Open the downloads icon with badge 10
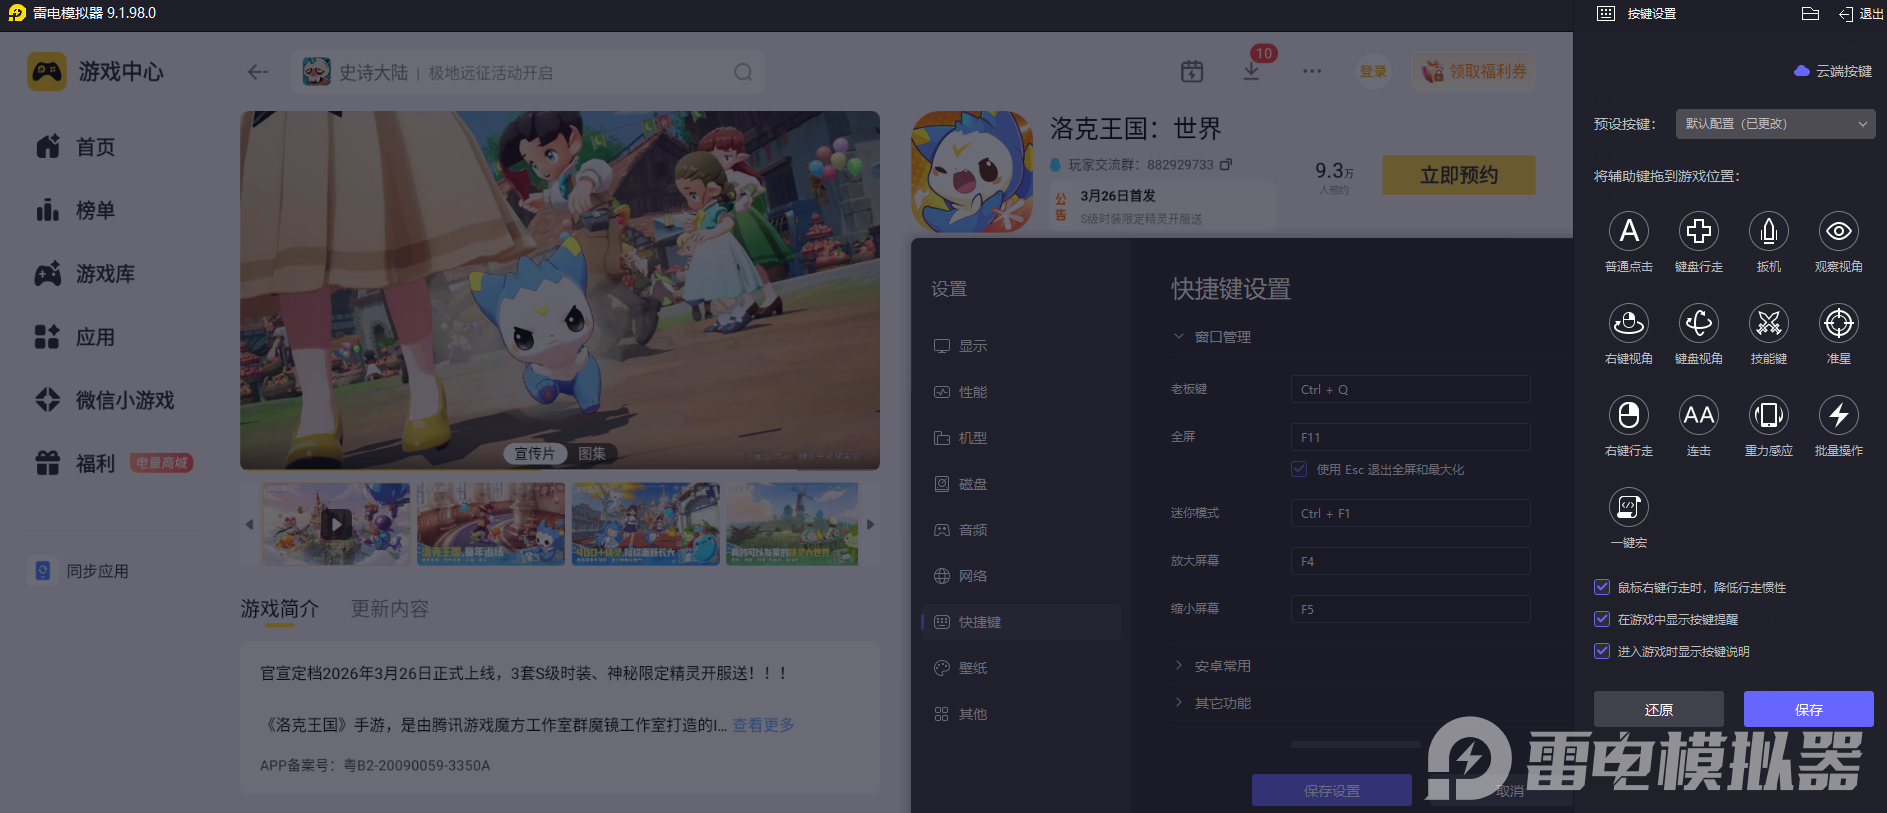Screen dimensions: 1887x813 pyautogui.click(x=1251, y=72)
